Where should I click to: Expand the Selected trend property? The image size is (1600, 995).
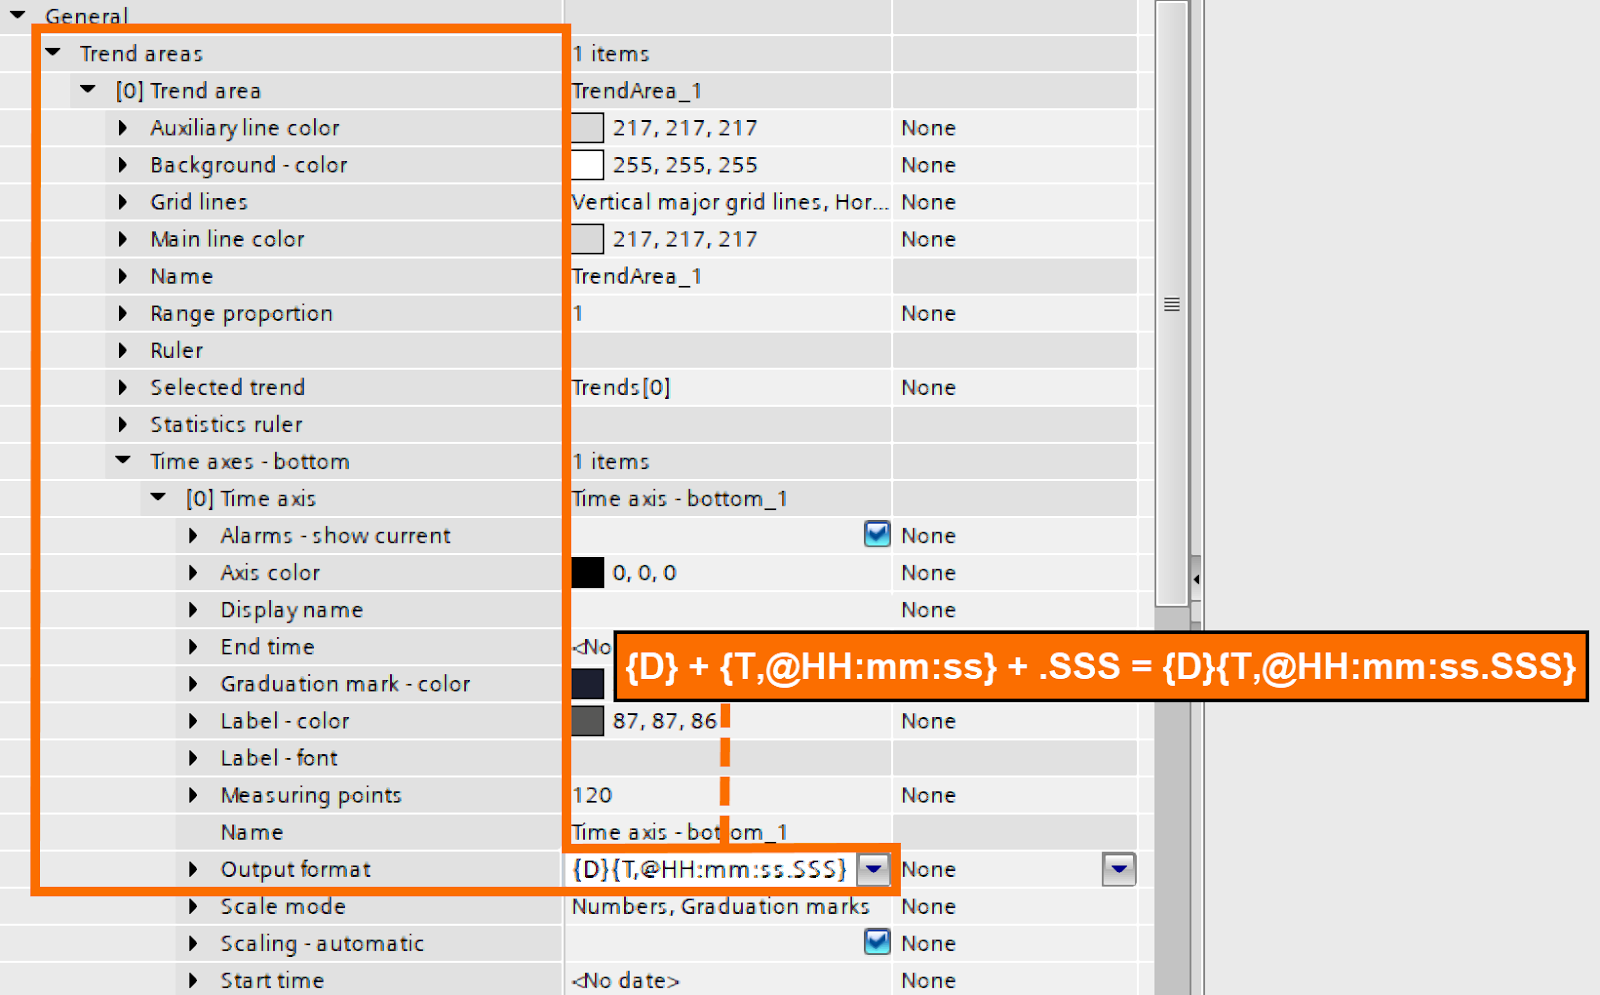pos(122,387)
